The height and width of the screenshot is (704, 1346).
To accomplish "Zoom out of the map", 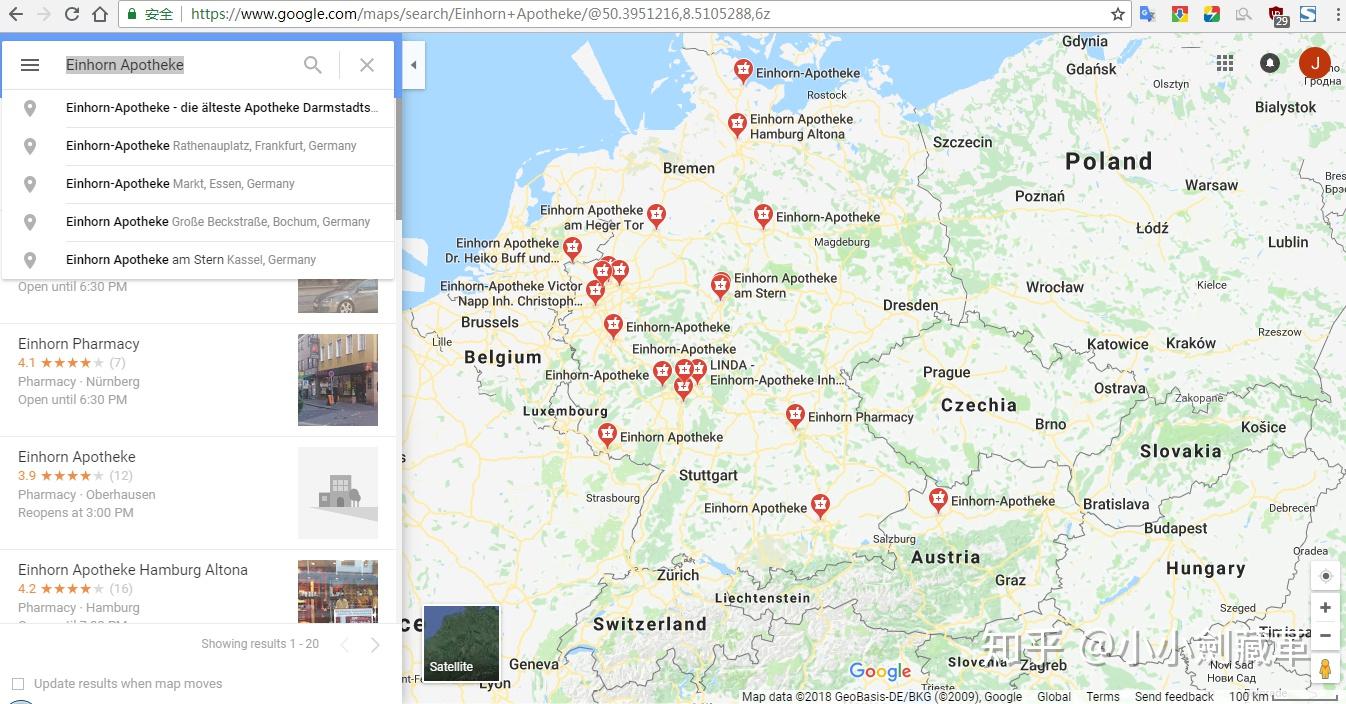I will click(1326, 635).
